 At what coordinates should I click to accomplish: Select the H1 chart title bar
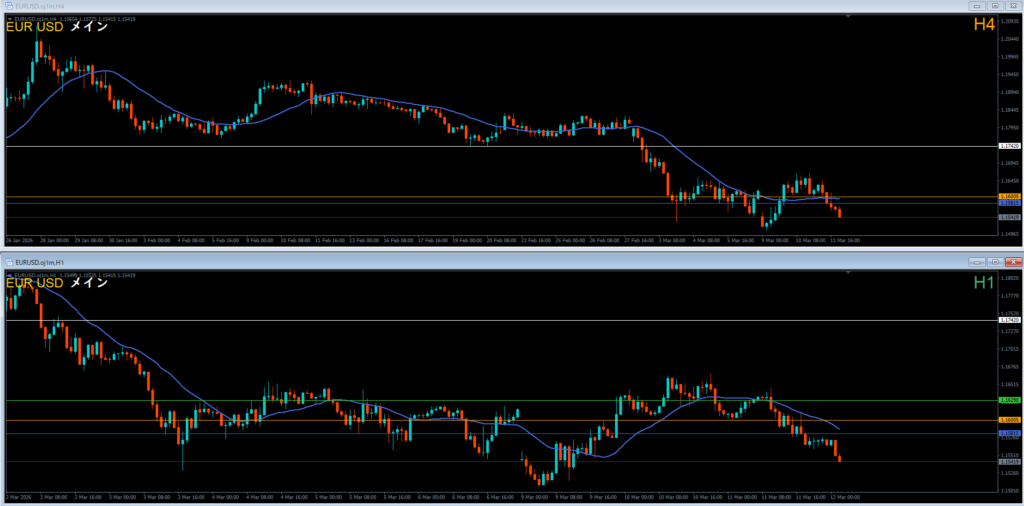click(500, 261)
